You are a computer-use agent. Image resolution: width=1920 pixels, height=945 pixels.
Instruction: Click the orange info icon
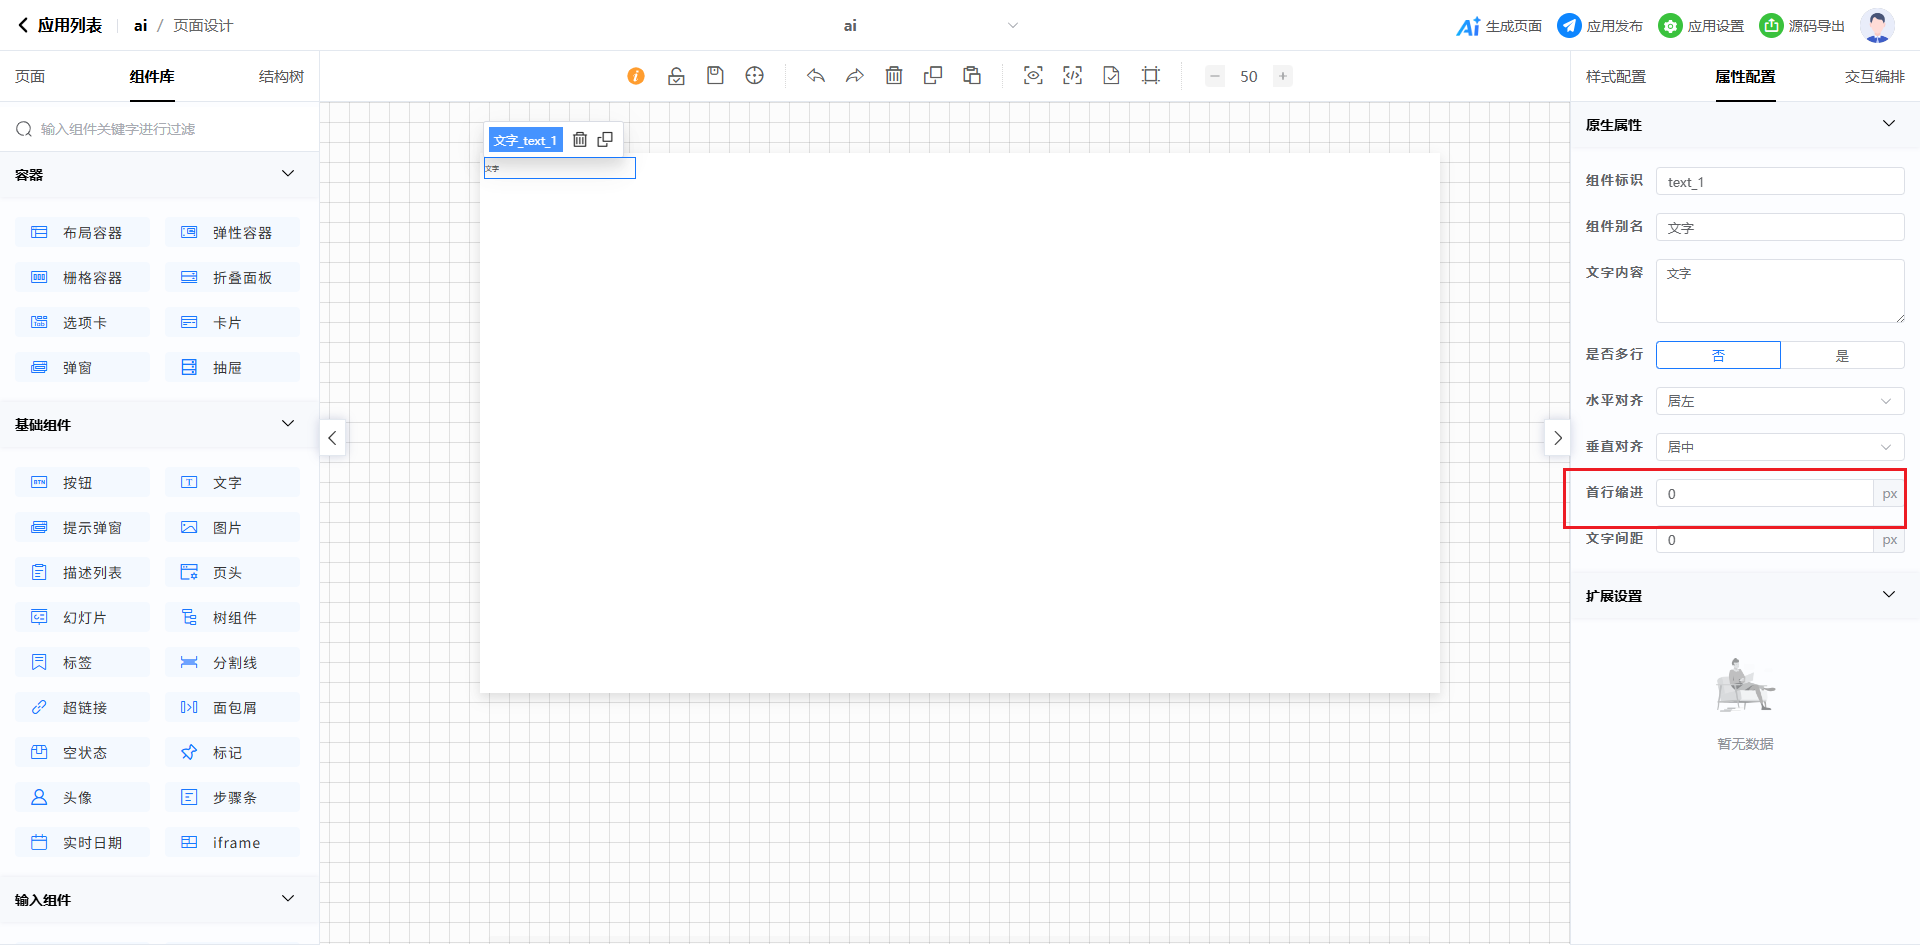636,76
